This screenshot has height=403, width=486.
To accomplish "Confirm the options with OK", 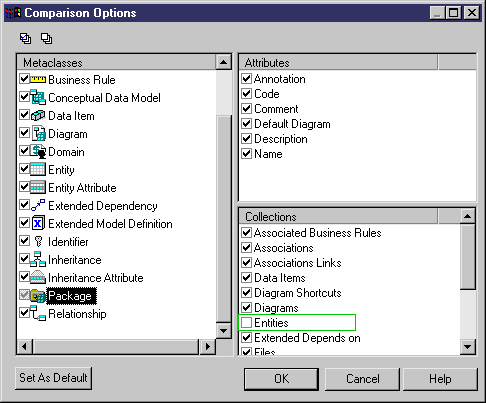I will tap(282, 379).
